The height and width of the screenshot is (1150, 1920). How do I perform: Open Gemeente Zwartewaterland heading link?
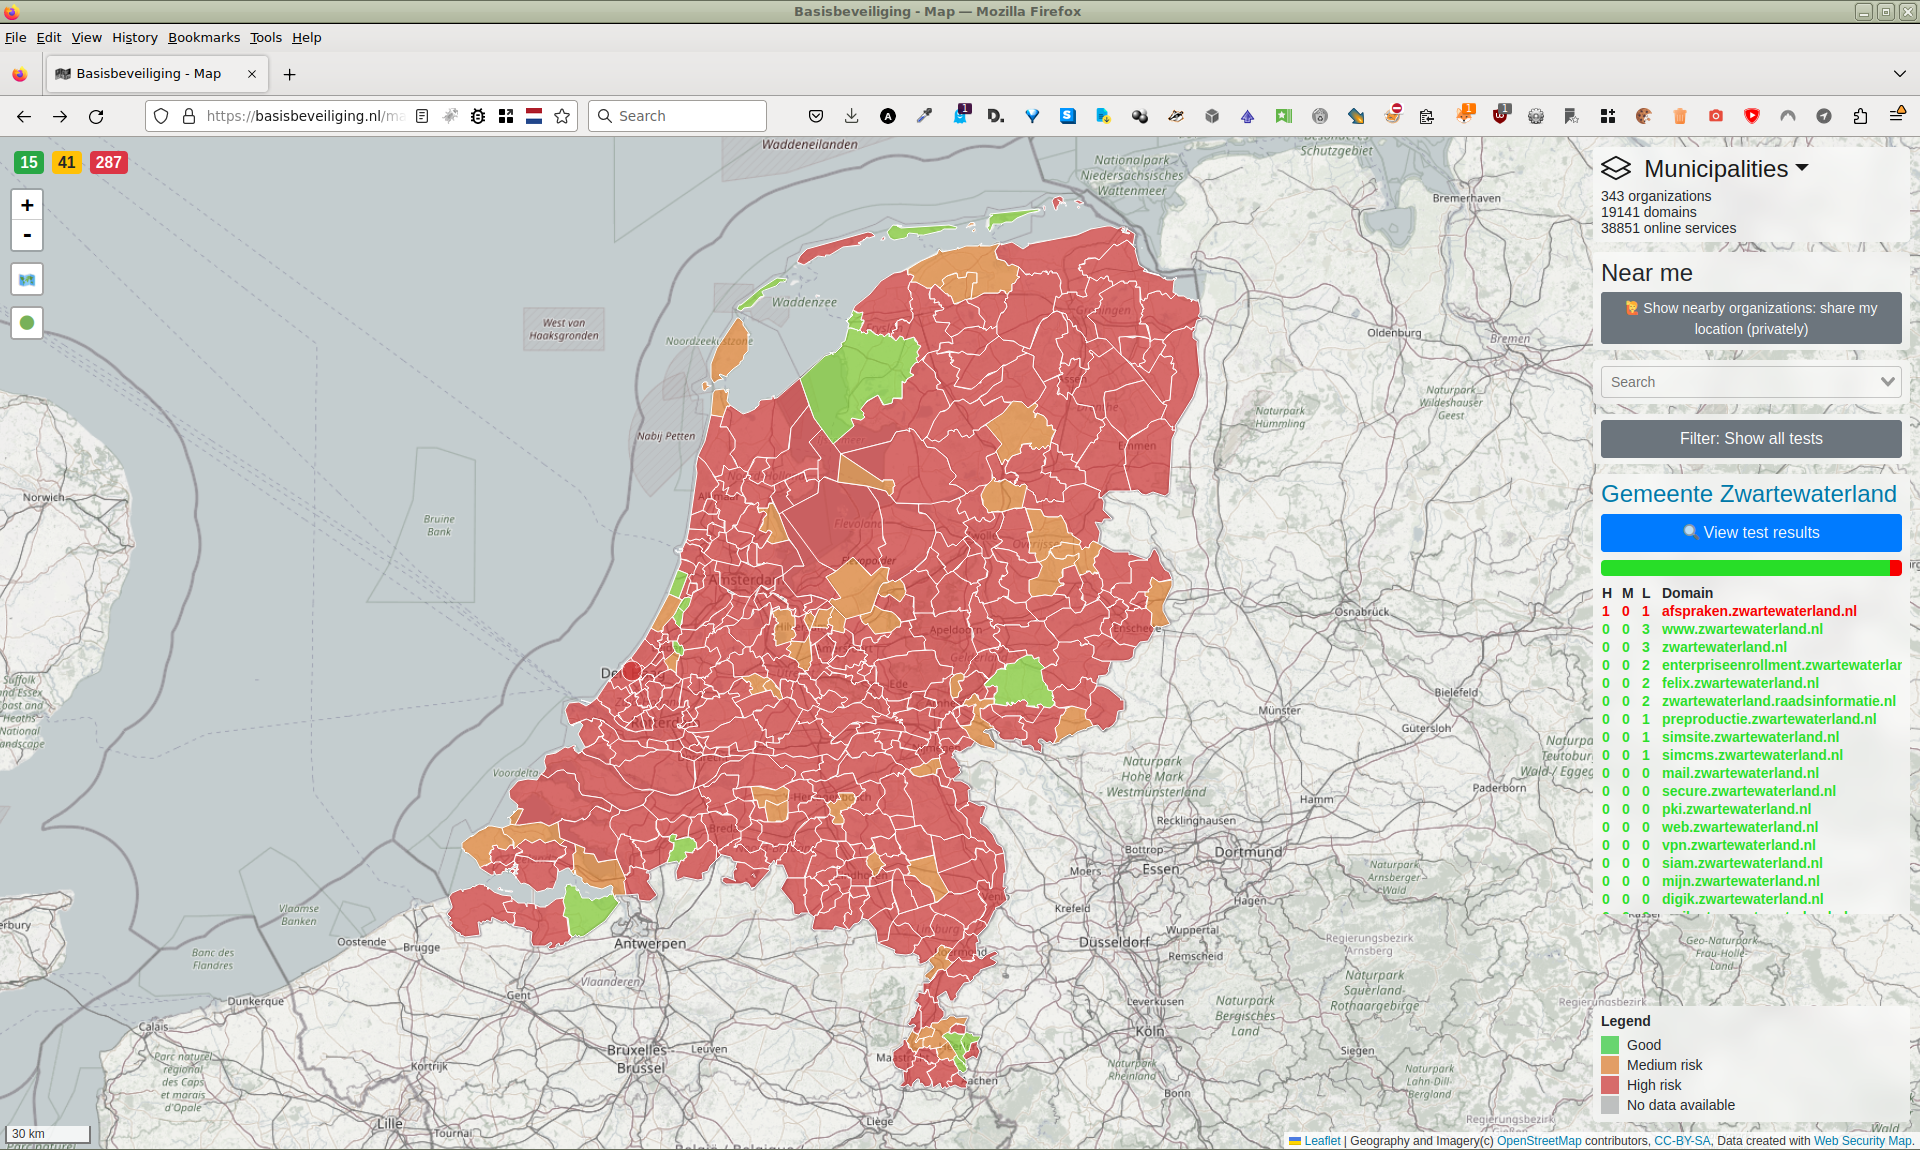(1749, 494)
